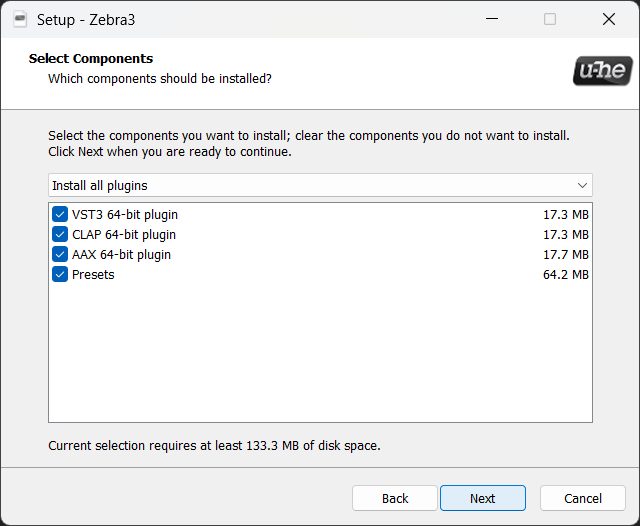Image resolution: width=640 pixels, height=526 pixels.
Task: Toggle the AAX 64-bit plugin checkbox
Action: click(60, 254)
